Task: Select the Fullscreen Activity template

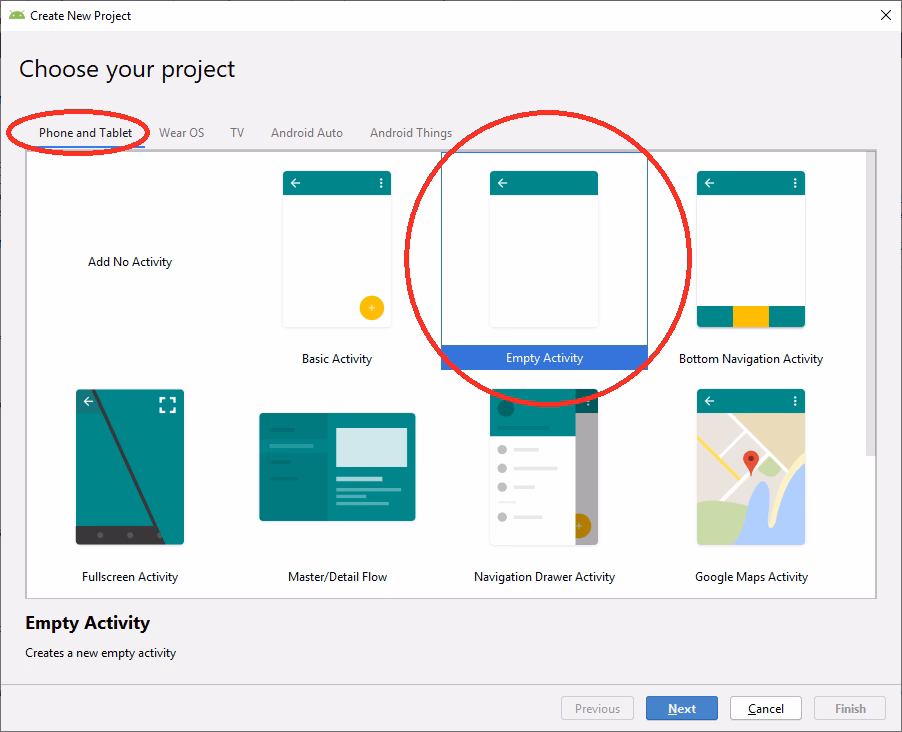Action: pos(129,467)
